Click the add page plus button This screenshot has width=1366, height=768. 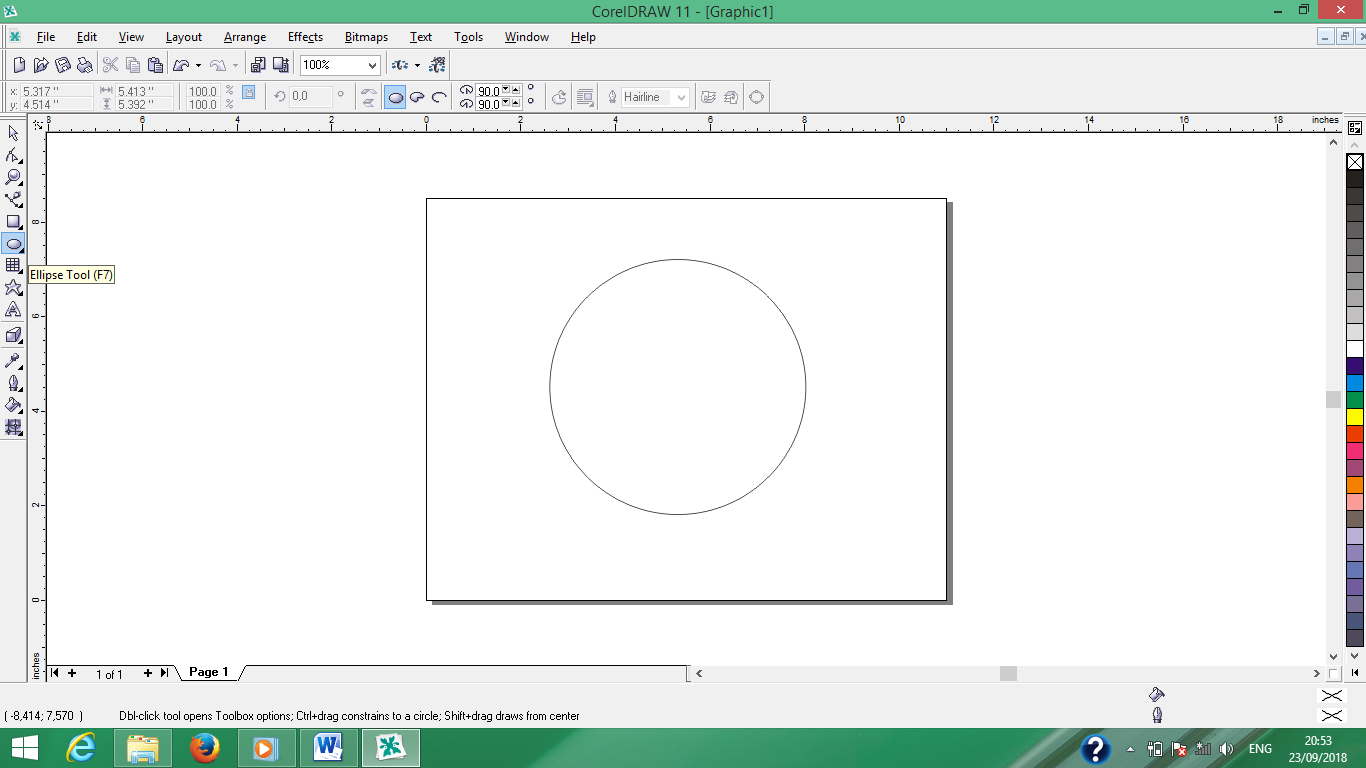[x=71, y=673]
